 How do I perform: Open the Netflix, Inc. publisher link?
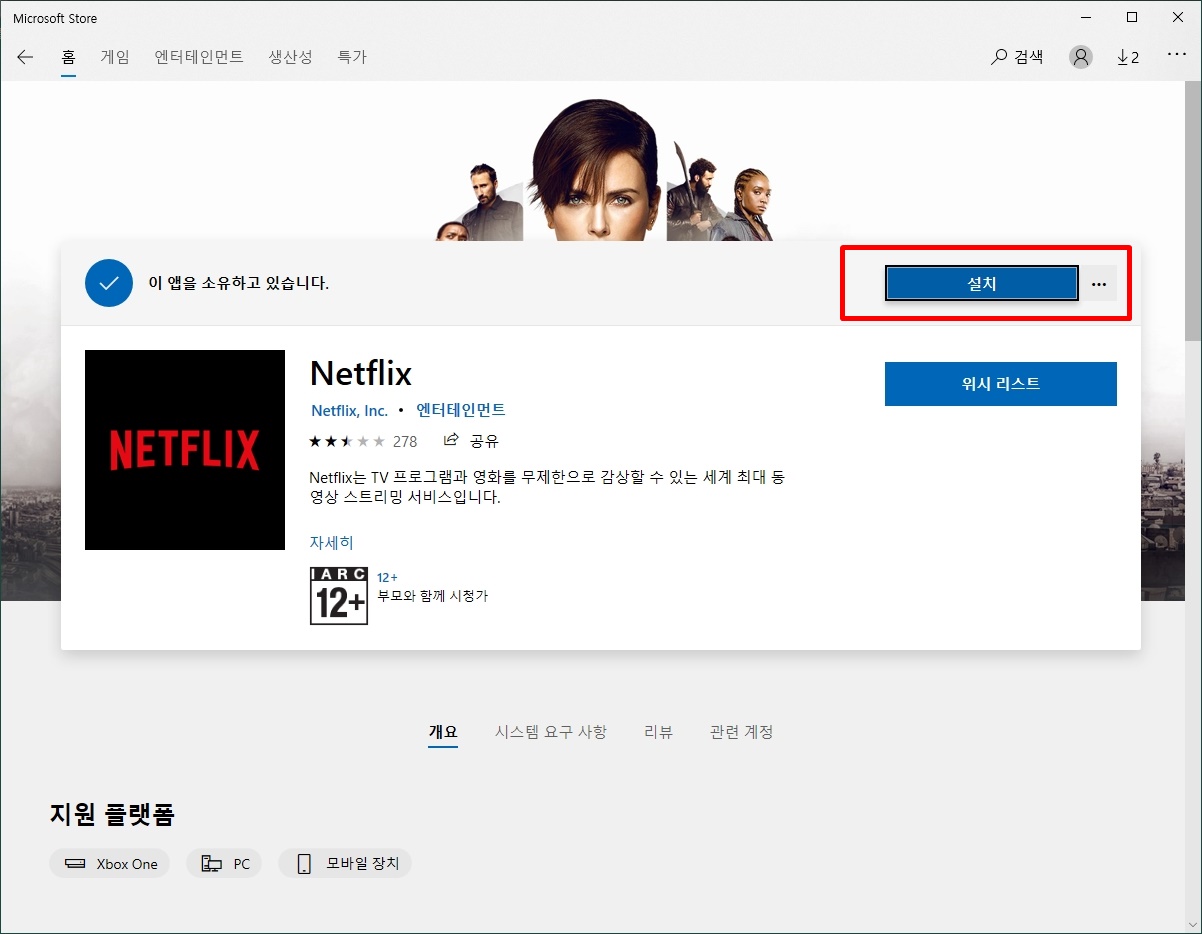click(x=349, y=411)
